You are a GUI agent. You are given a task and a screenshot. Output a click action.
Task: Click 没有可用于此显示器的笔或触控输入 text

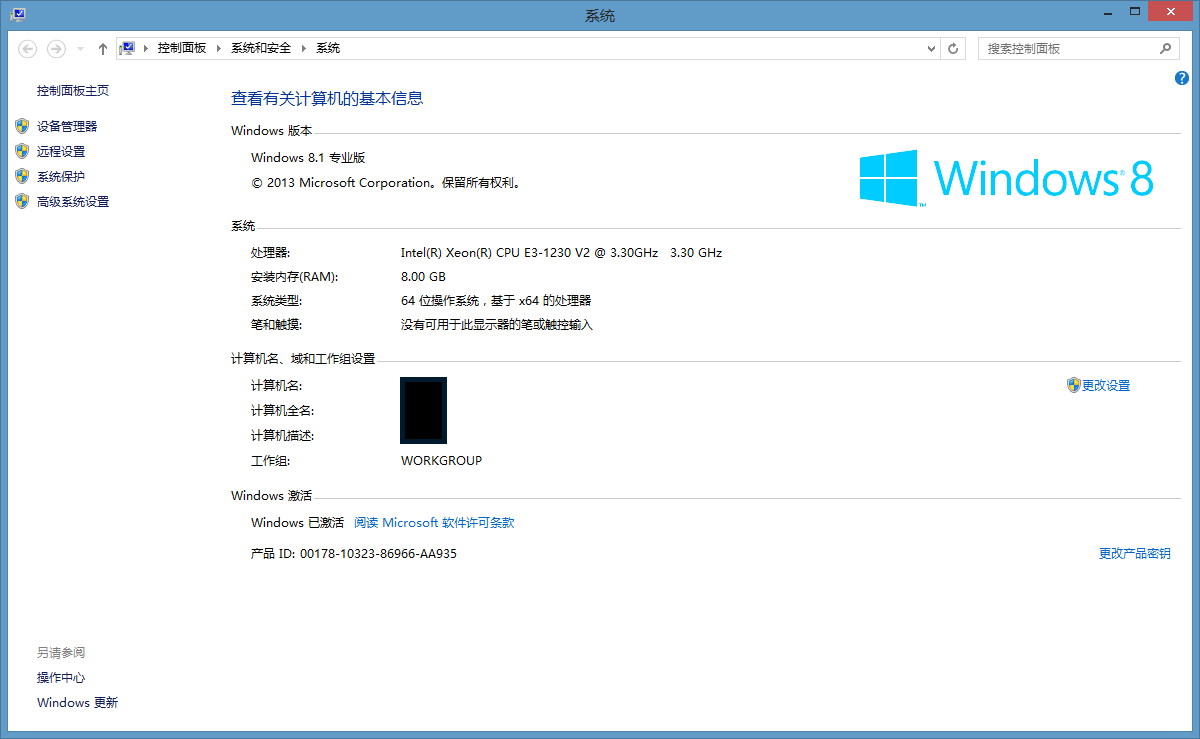pyautogui.click(x=497, y=324)
